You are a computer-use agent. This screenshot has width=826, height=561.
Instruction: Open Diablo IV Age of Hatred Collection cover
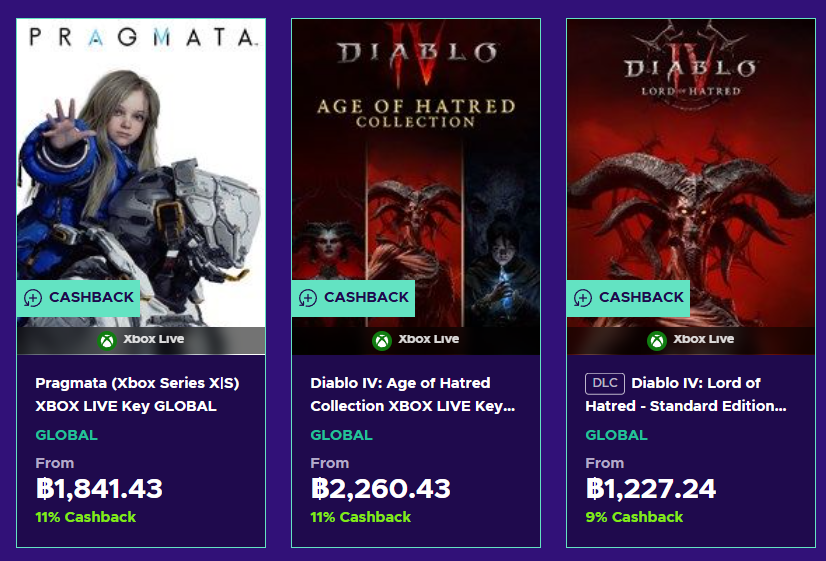coord(416,160)
